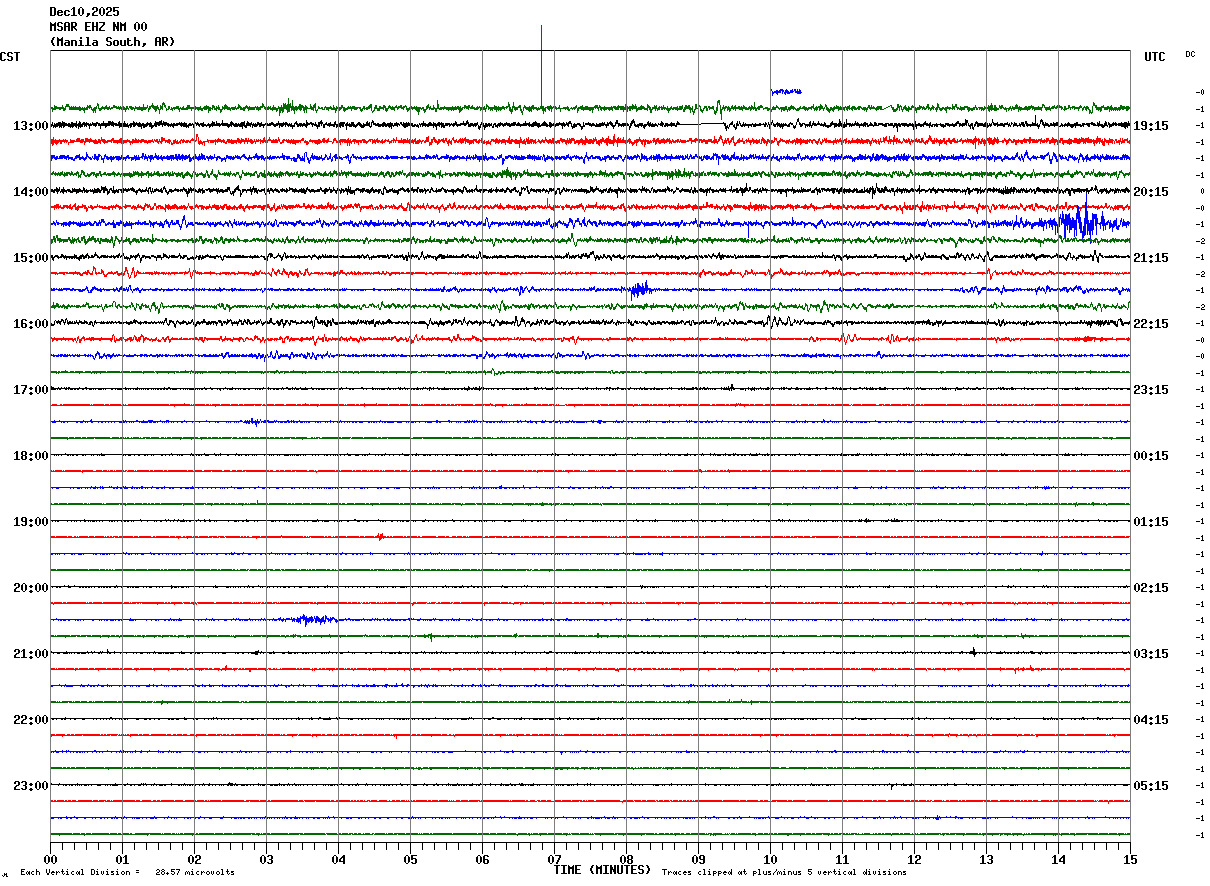Click the 07 minute tick label

(x=554, y=859)
